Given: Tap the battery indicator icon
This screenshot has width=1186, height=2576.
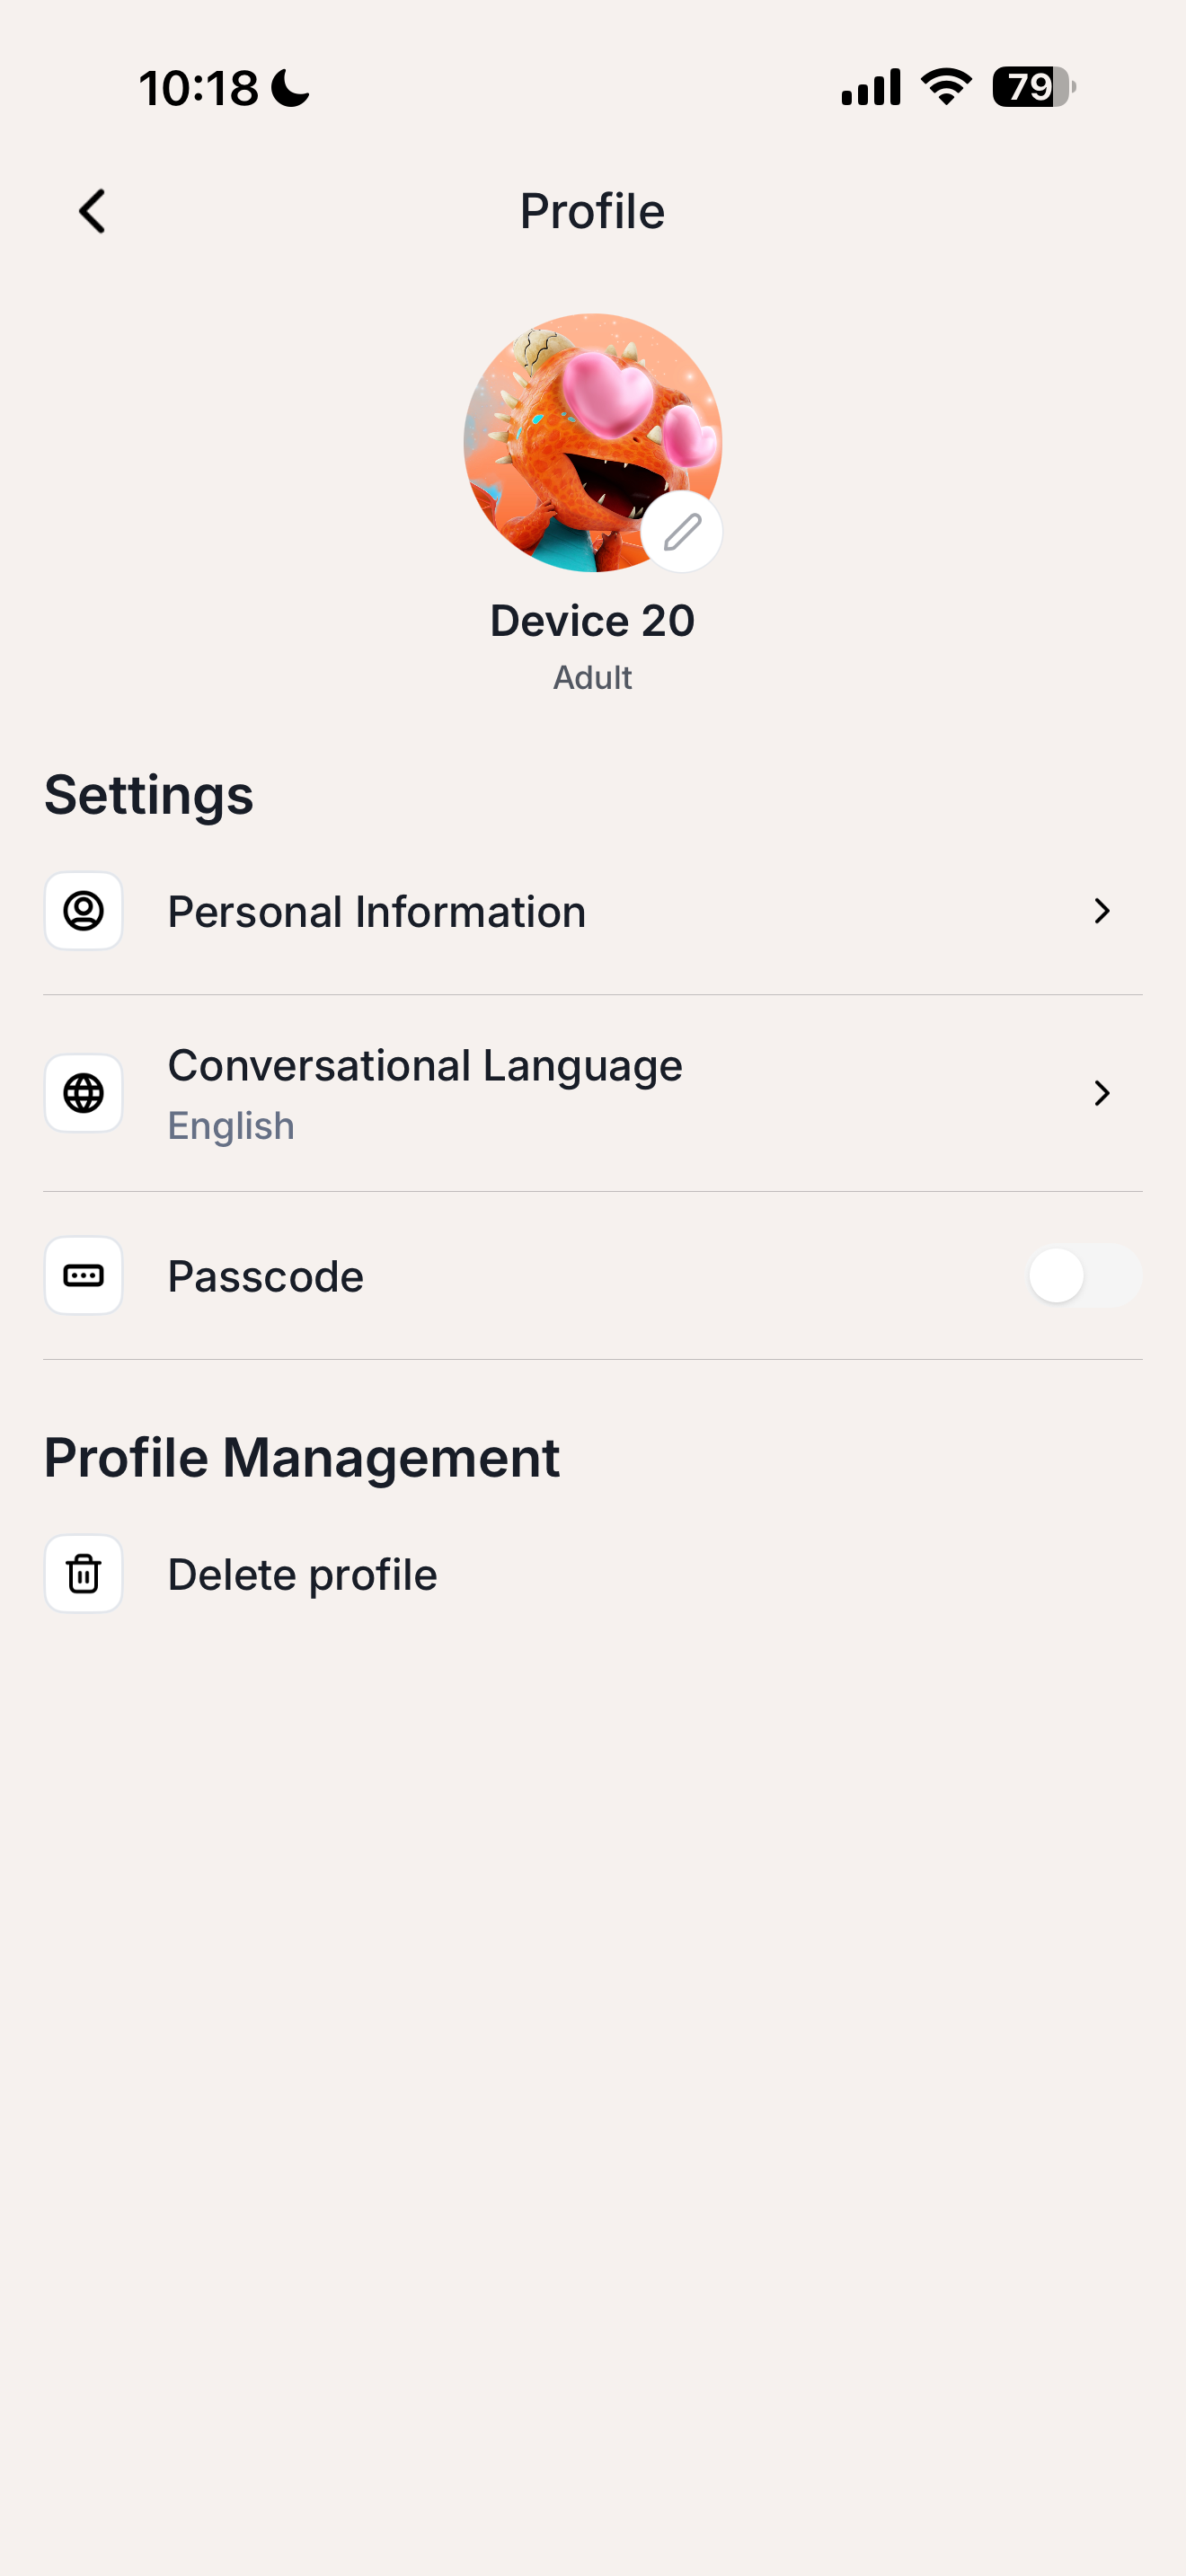Looking at the screenshot, I should point(1033,87).
